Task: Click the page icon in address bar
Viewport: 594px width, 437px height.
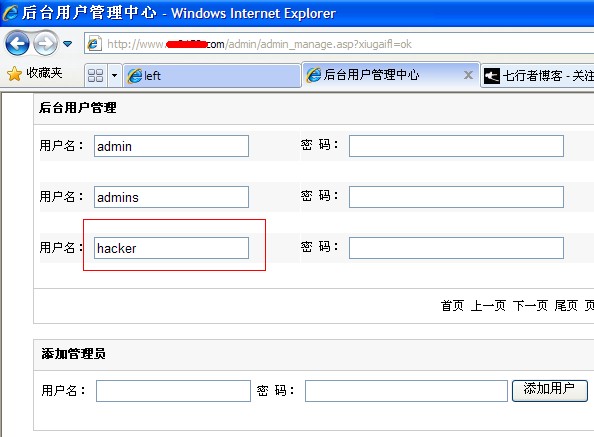Action: tap(94, 44)
